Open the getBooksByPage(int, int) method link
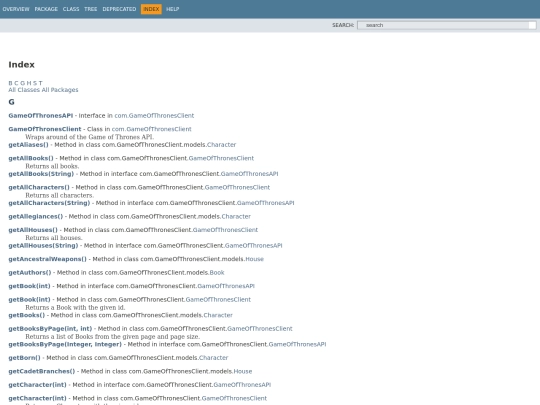 (x=50, y=329)
